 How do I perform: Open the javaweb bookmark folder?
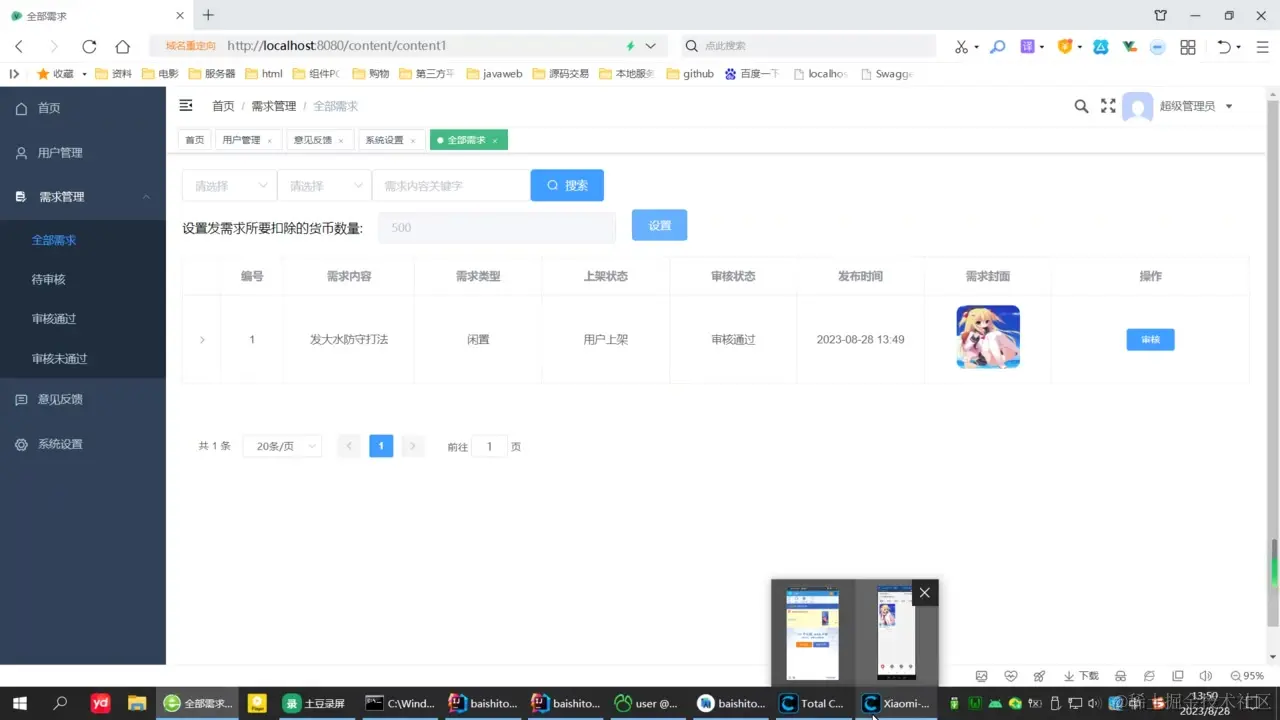point(495,74)
